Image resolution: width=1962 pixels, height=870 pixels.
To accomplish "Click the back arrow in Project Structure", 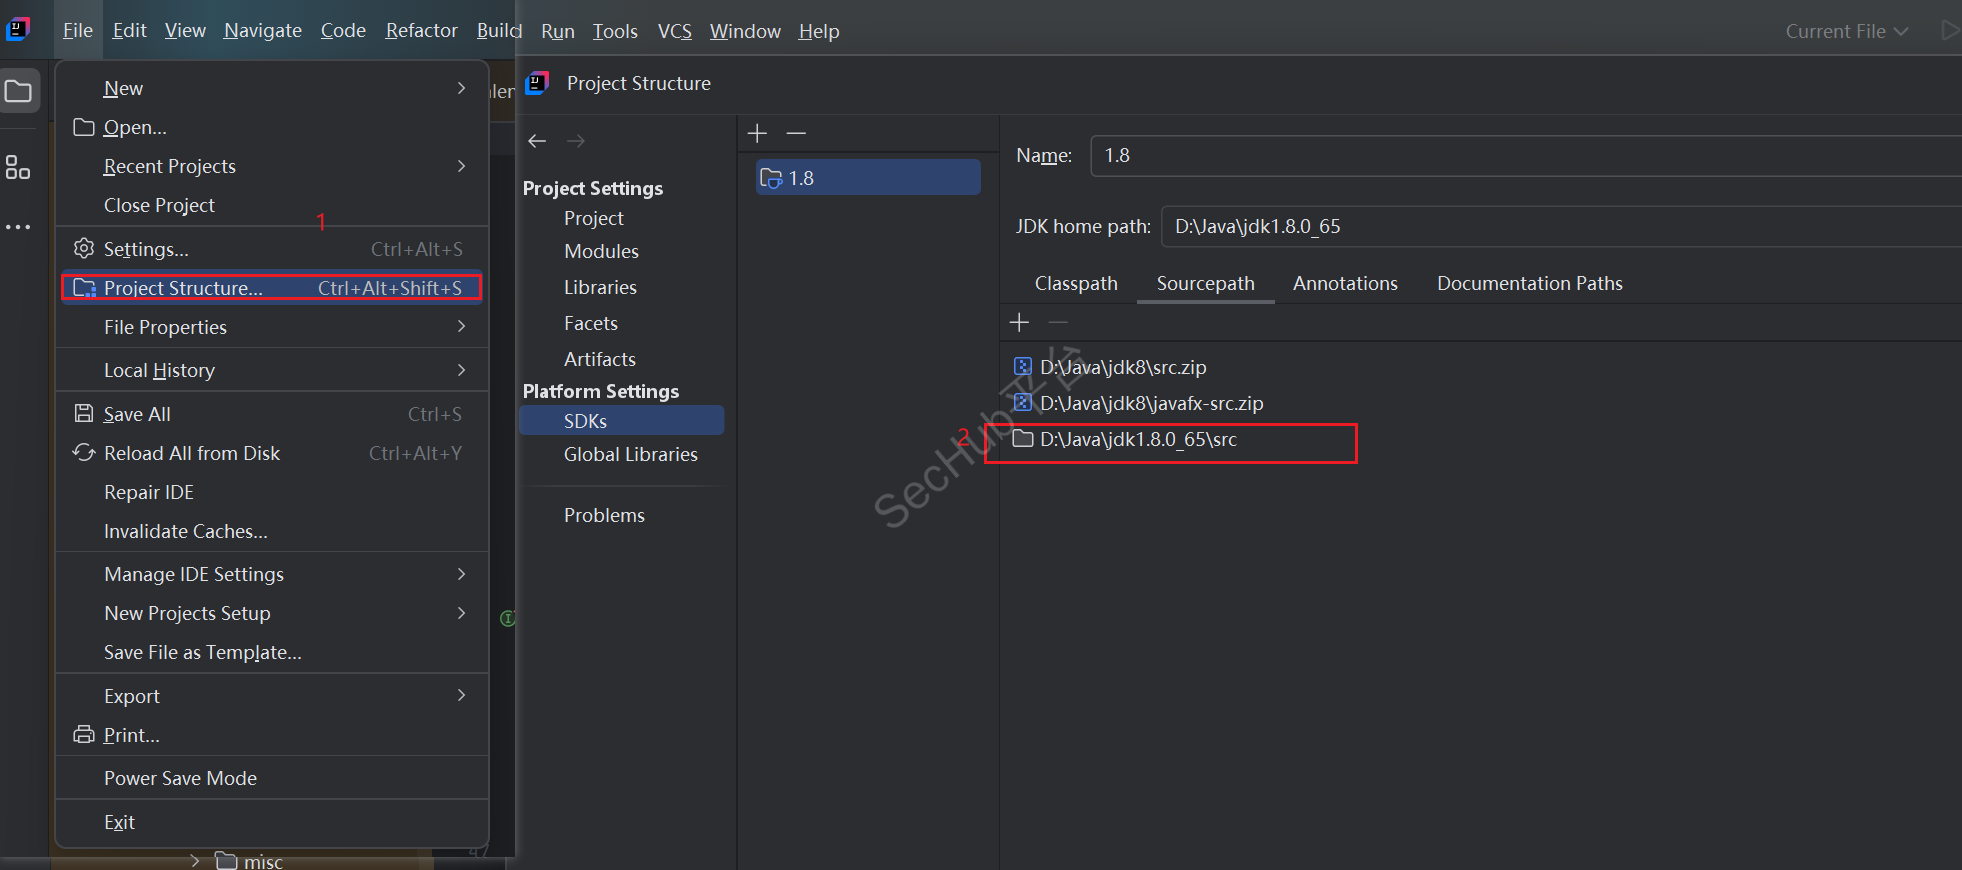I will click(537, 141).
